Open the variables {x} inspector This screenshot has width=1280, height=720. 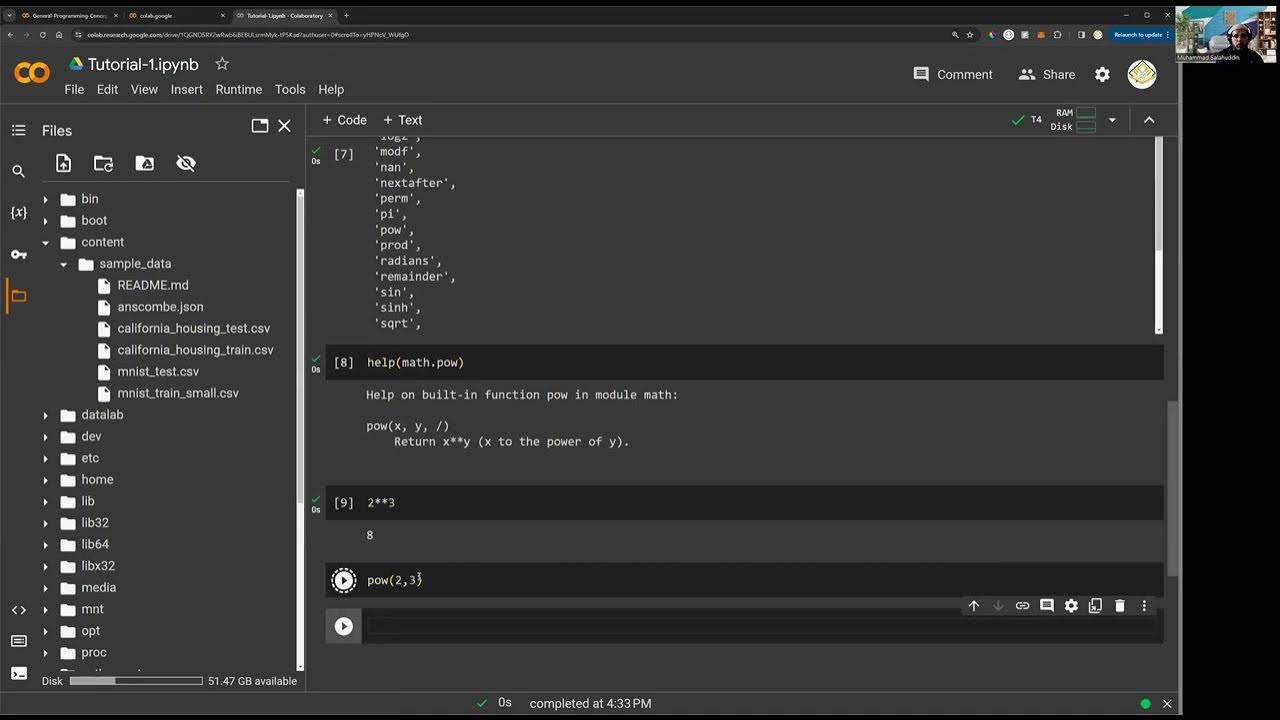point(18,213)
